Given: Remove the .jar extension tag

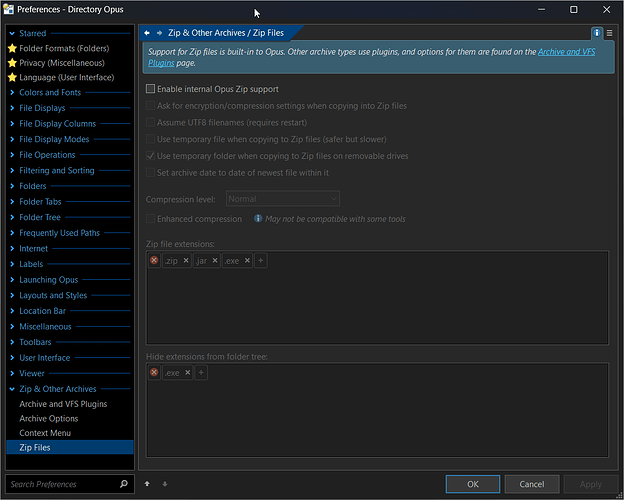Looking at the screenshot, I should pyautogui.click(x=215, y=260).
